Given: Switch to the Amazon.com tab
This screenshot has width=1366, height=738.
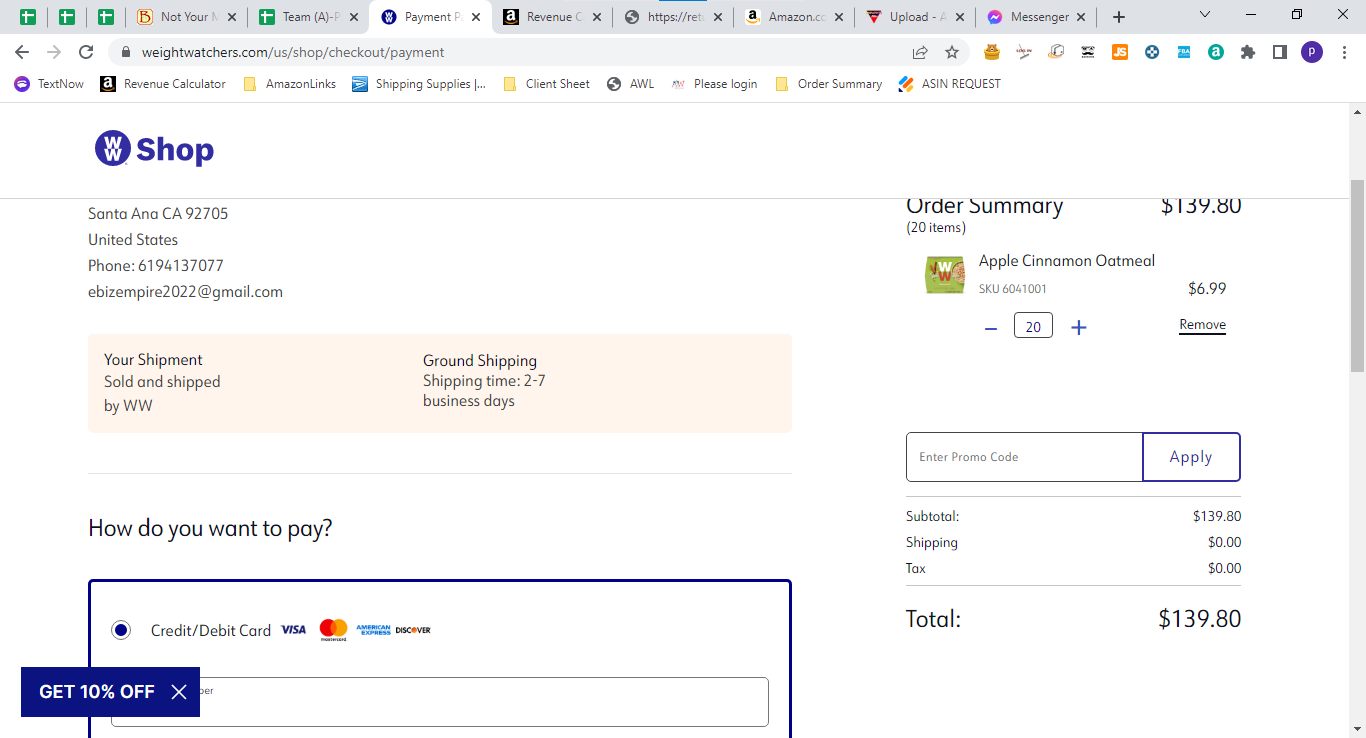Looking at the screenshot, I should pos(796,17).
